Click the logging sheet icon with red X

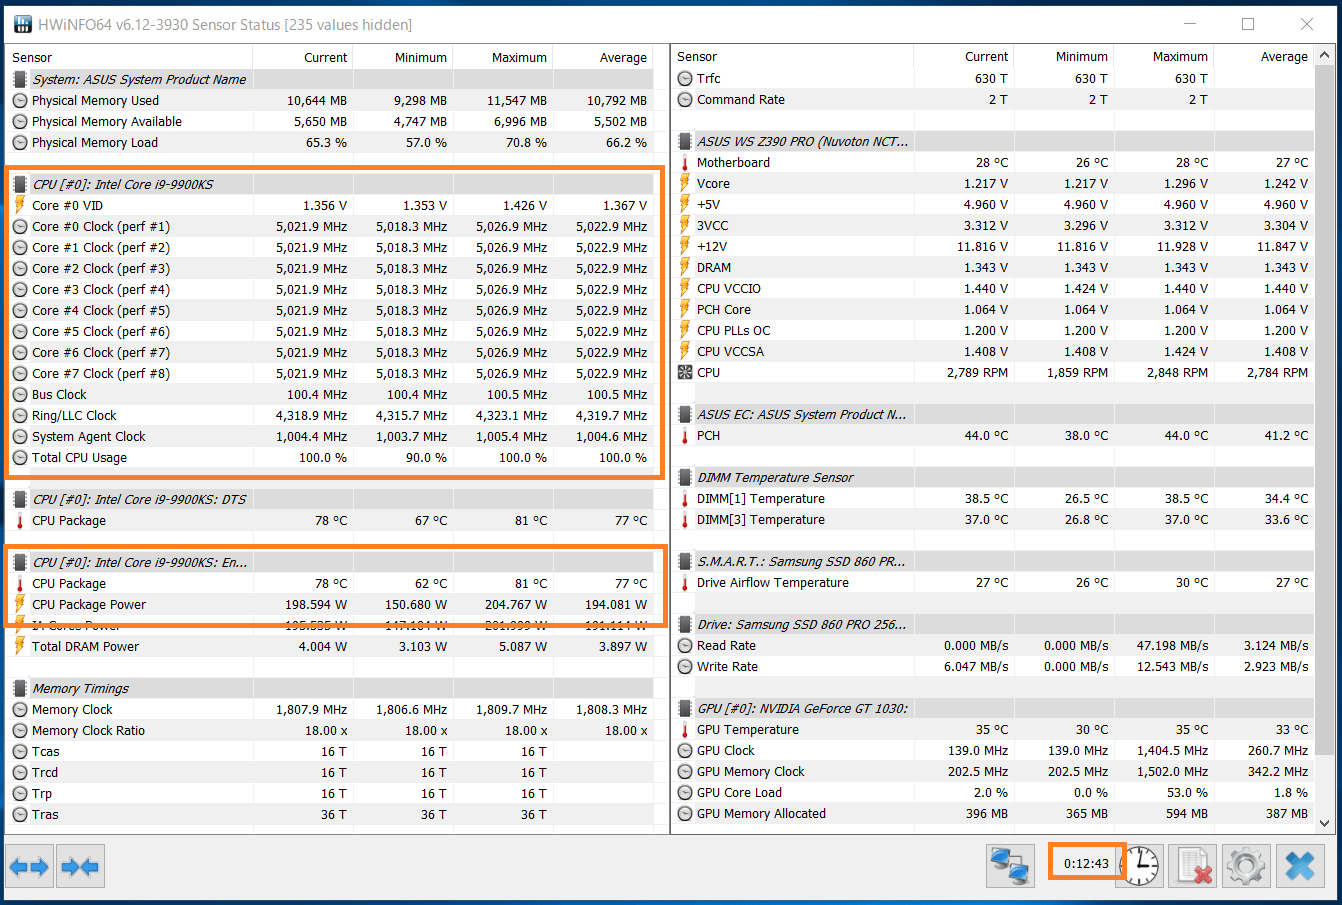point(1193,866)
